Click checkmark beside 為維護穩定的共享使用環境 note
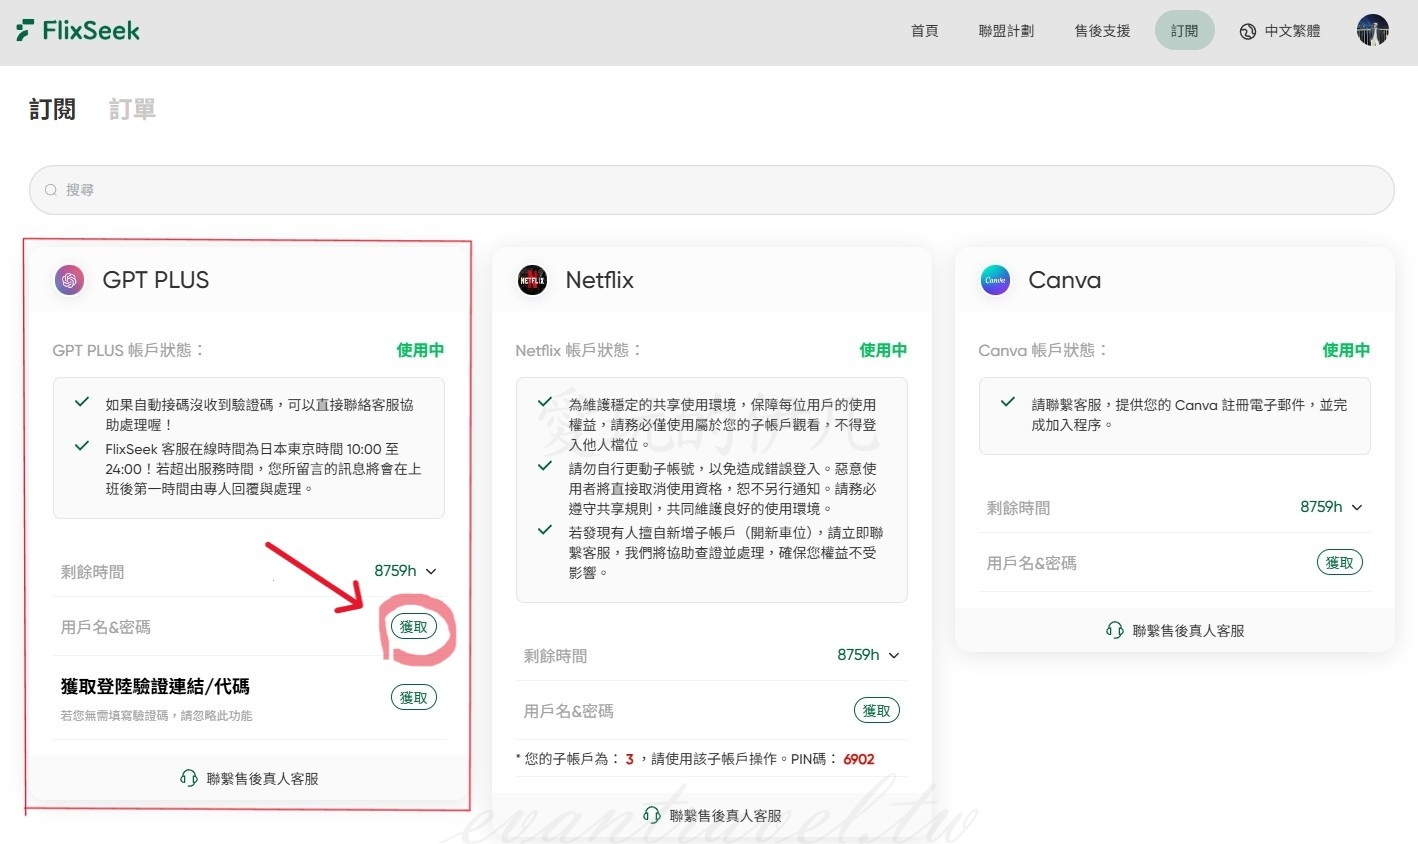The width and height of the screenshot is (1418, 844). (x=545, y=402)
